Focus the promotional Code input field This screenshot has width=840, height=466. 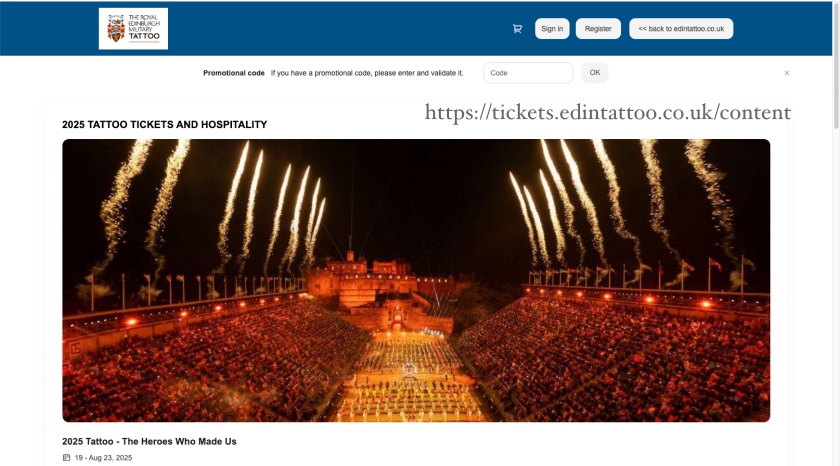pyautogui.click(x=528, y=73)
